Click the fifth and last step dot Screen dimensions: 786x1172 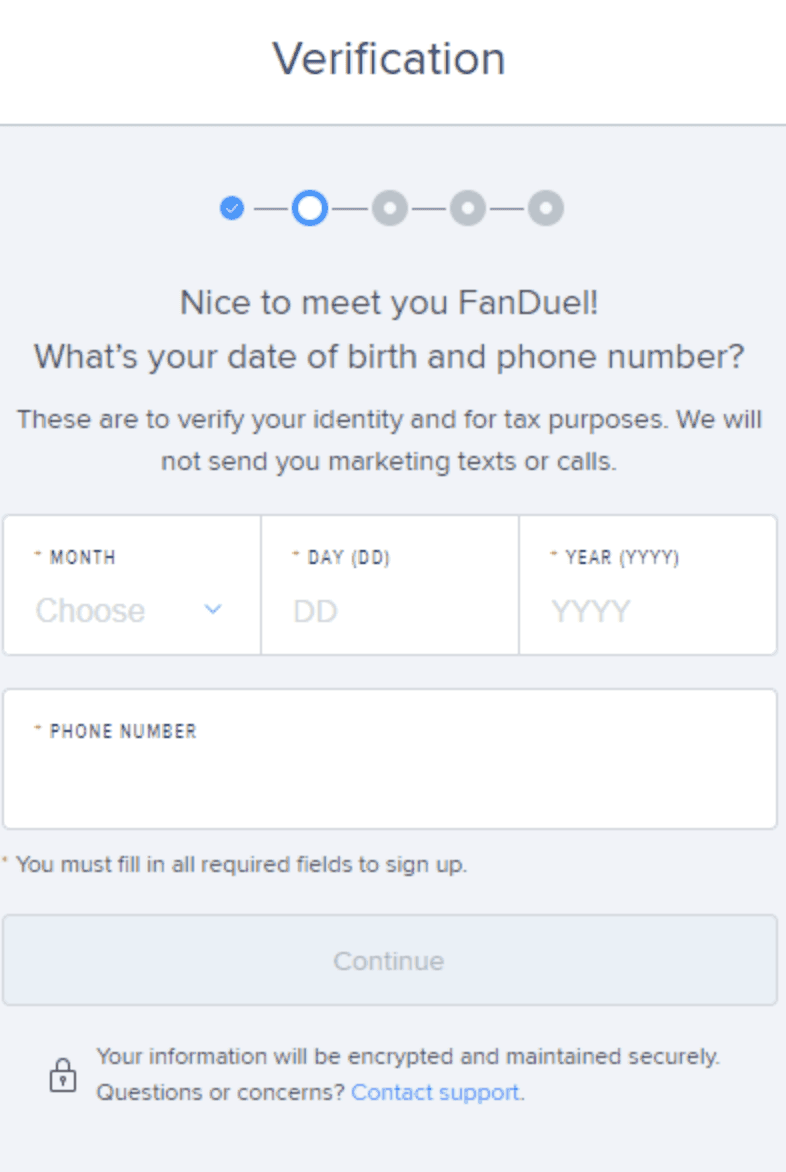coord(546,208)
